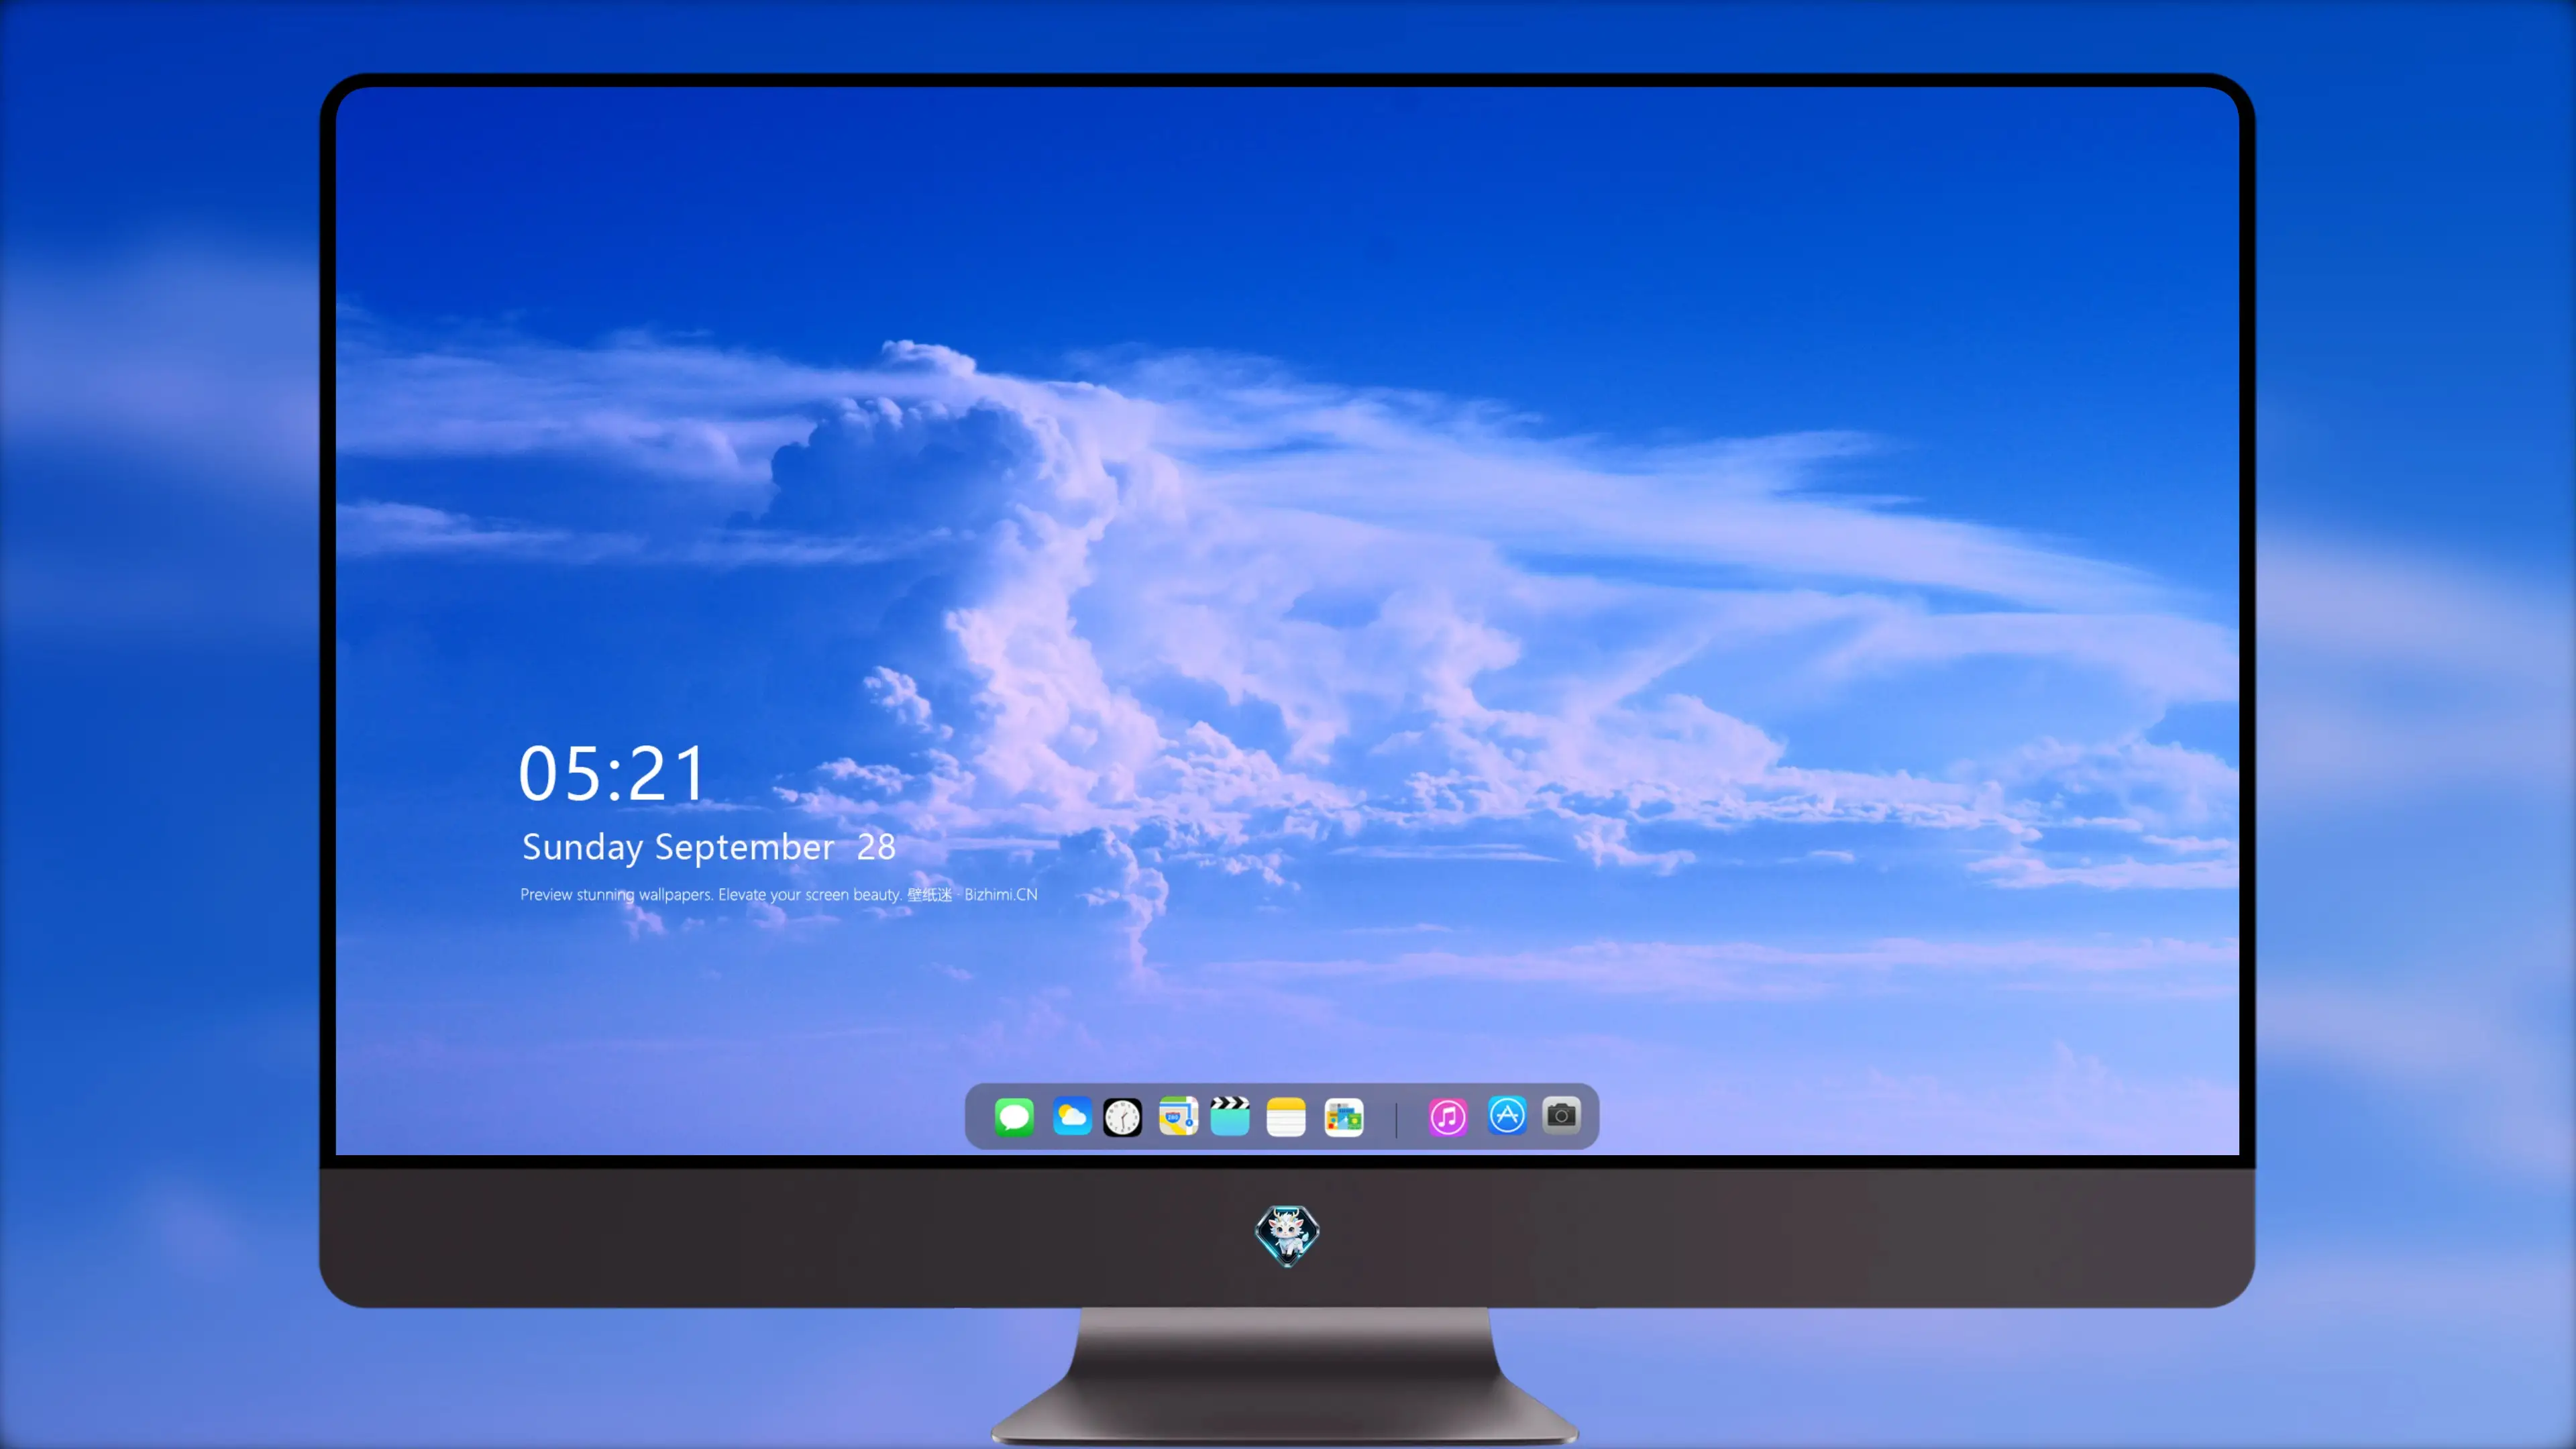The height and width of the screenshot is (1449, 2576).
Task: Open the Maps app in dock
Action: pos(1178,1116)
